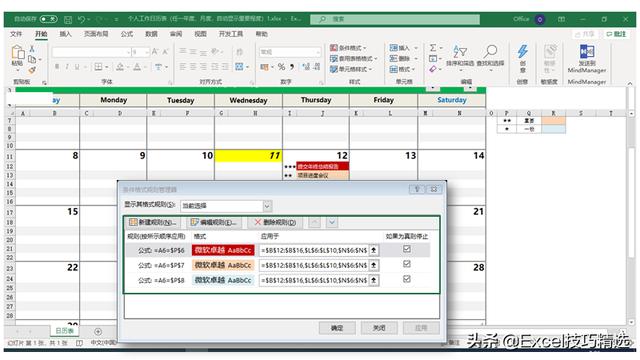Click the Decrease Decimal icon
Image resolution: width=640 pixels, height=360 pixels.
point(317,67)
